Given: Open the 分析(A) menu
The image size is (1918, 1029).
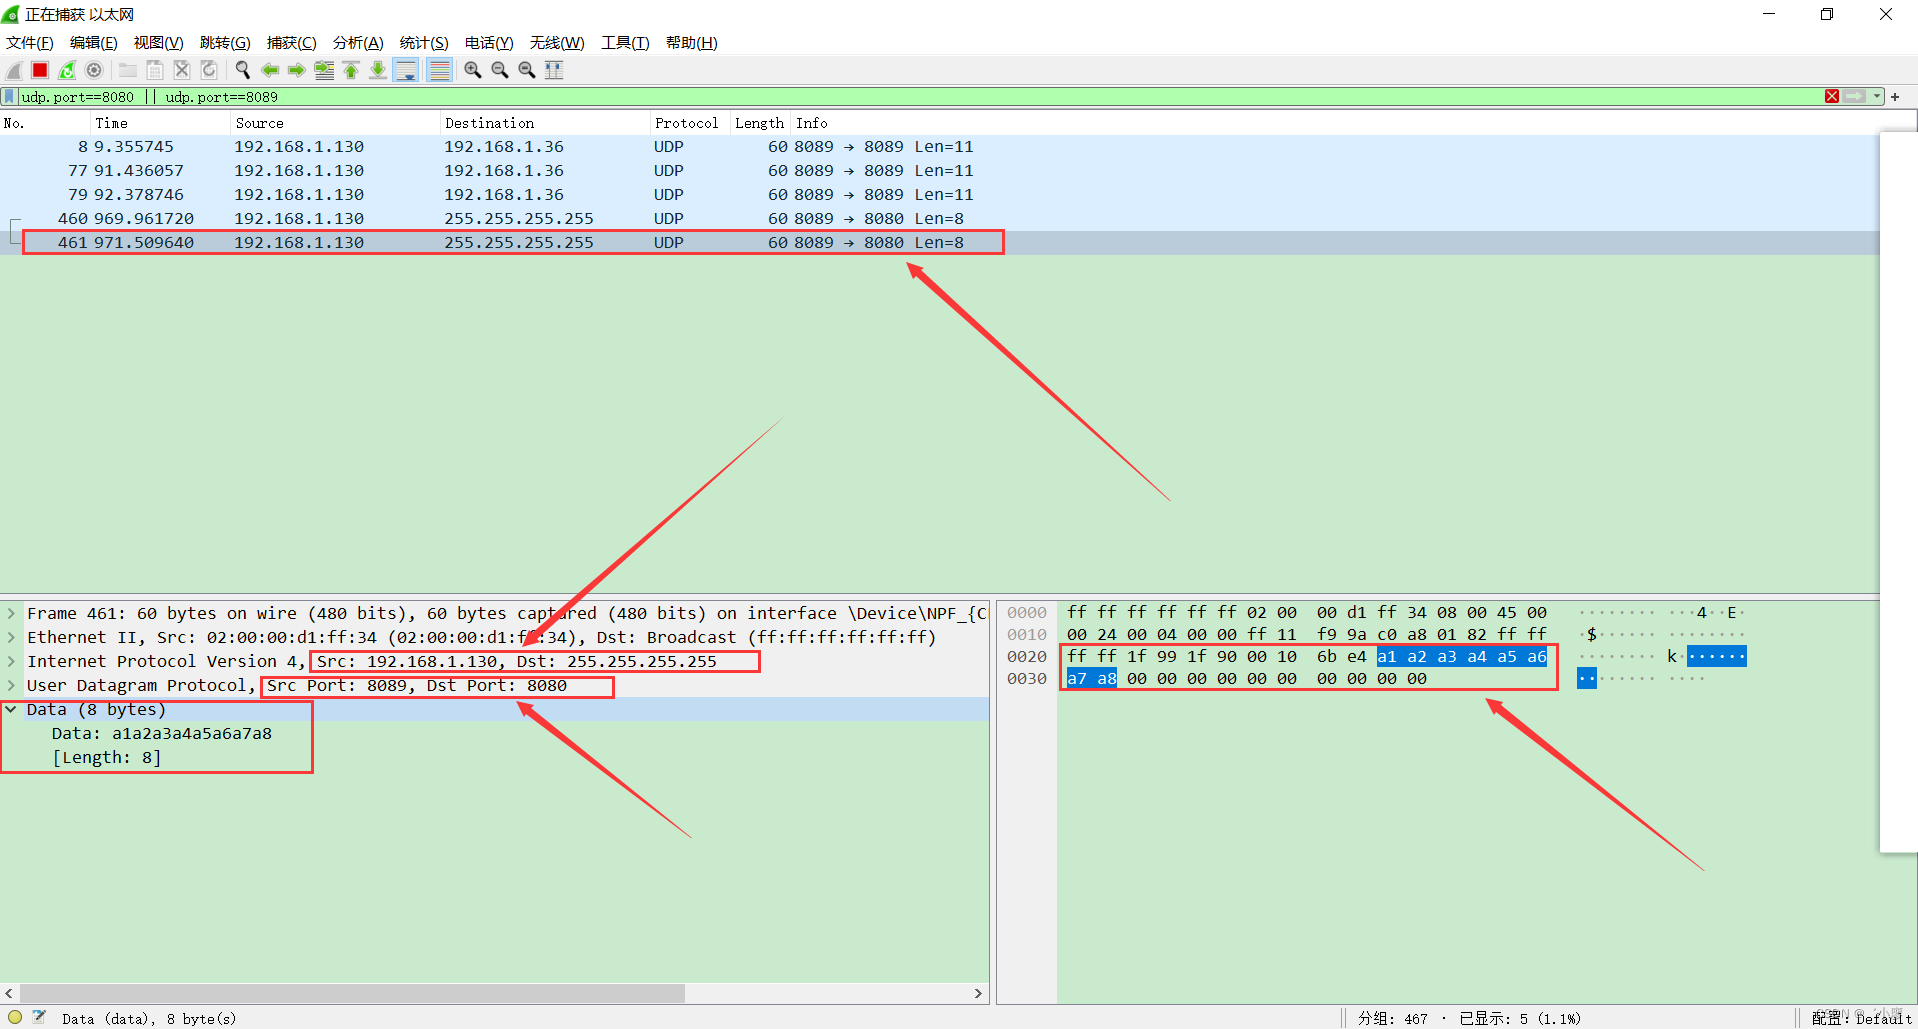Looking at the screenshot, I should [358, 43].
